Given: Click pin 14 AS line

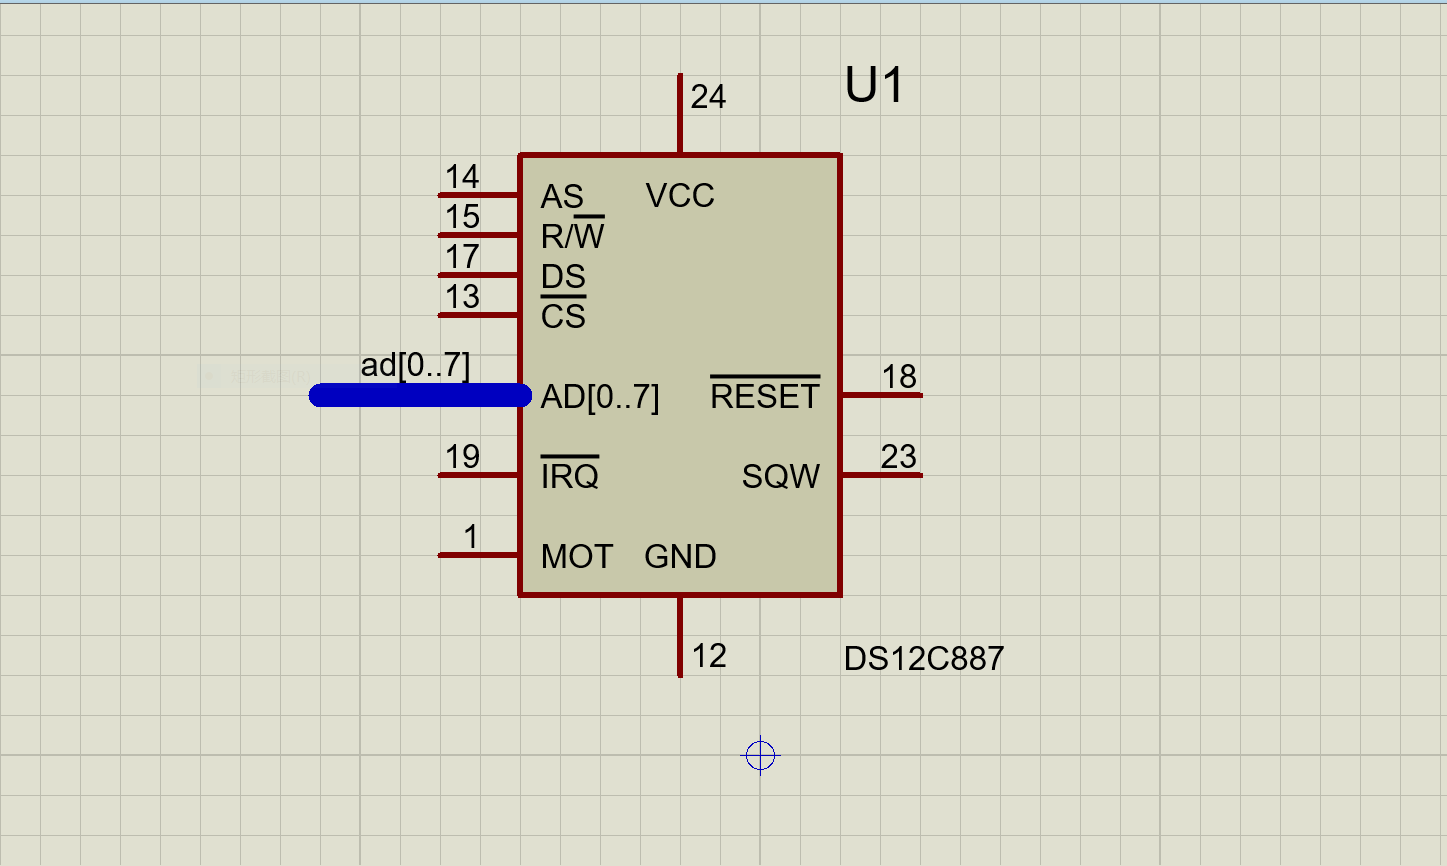Looking at the screenshot, I should [479, 195].
